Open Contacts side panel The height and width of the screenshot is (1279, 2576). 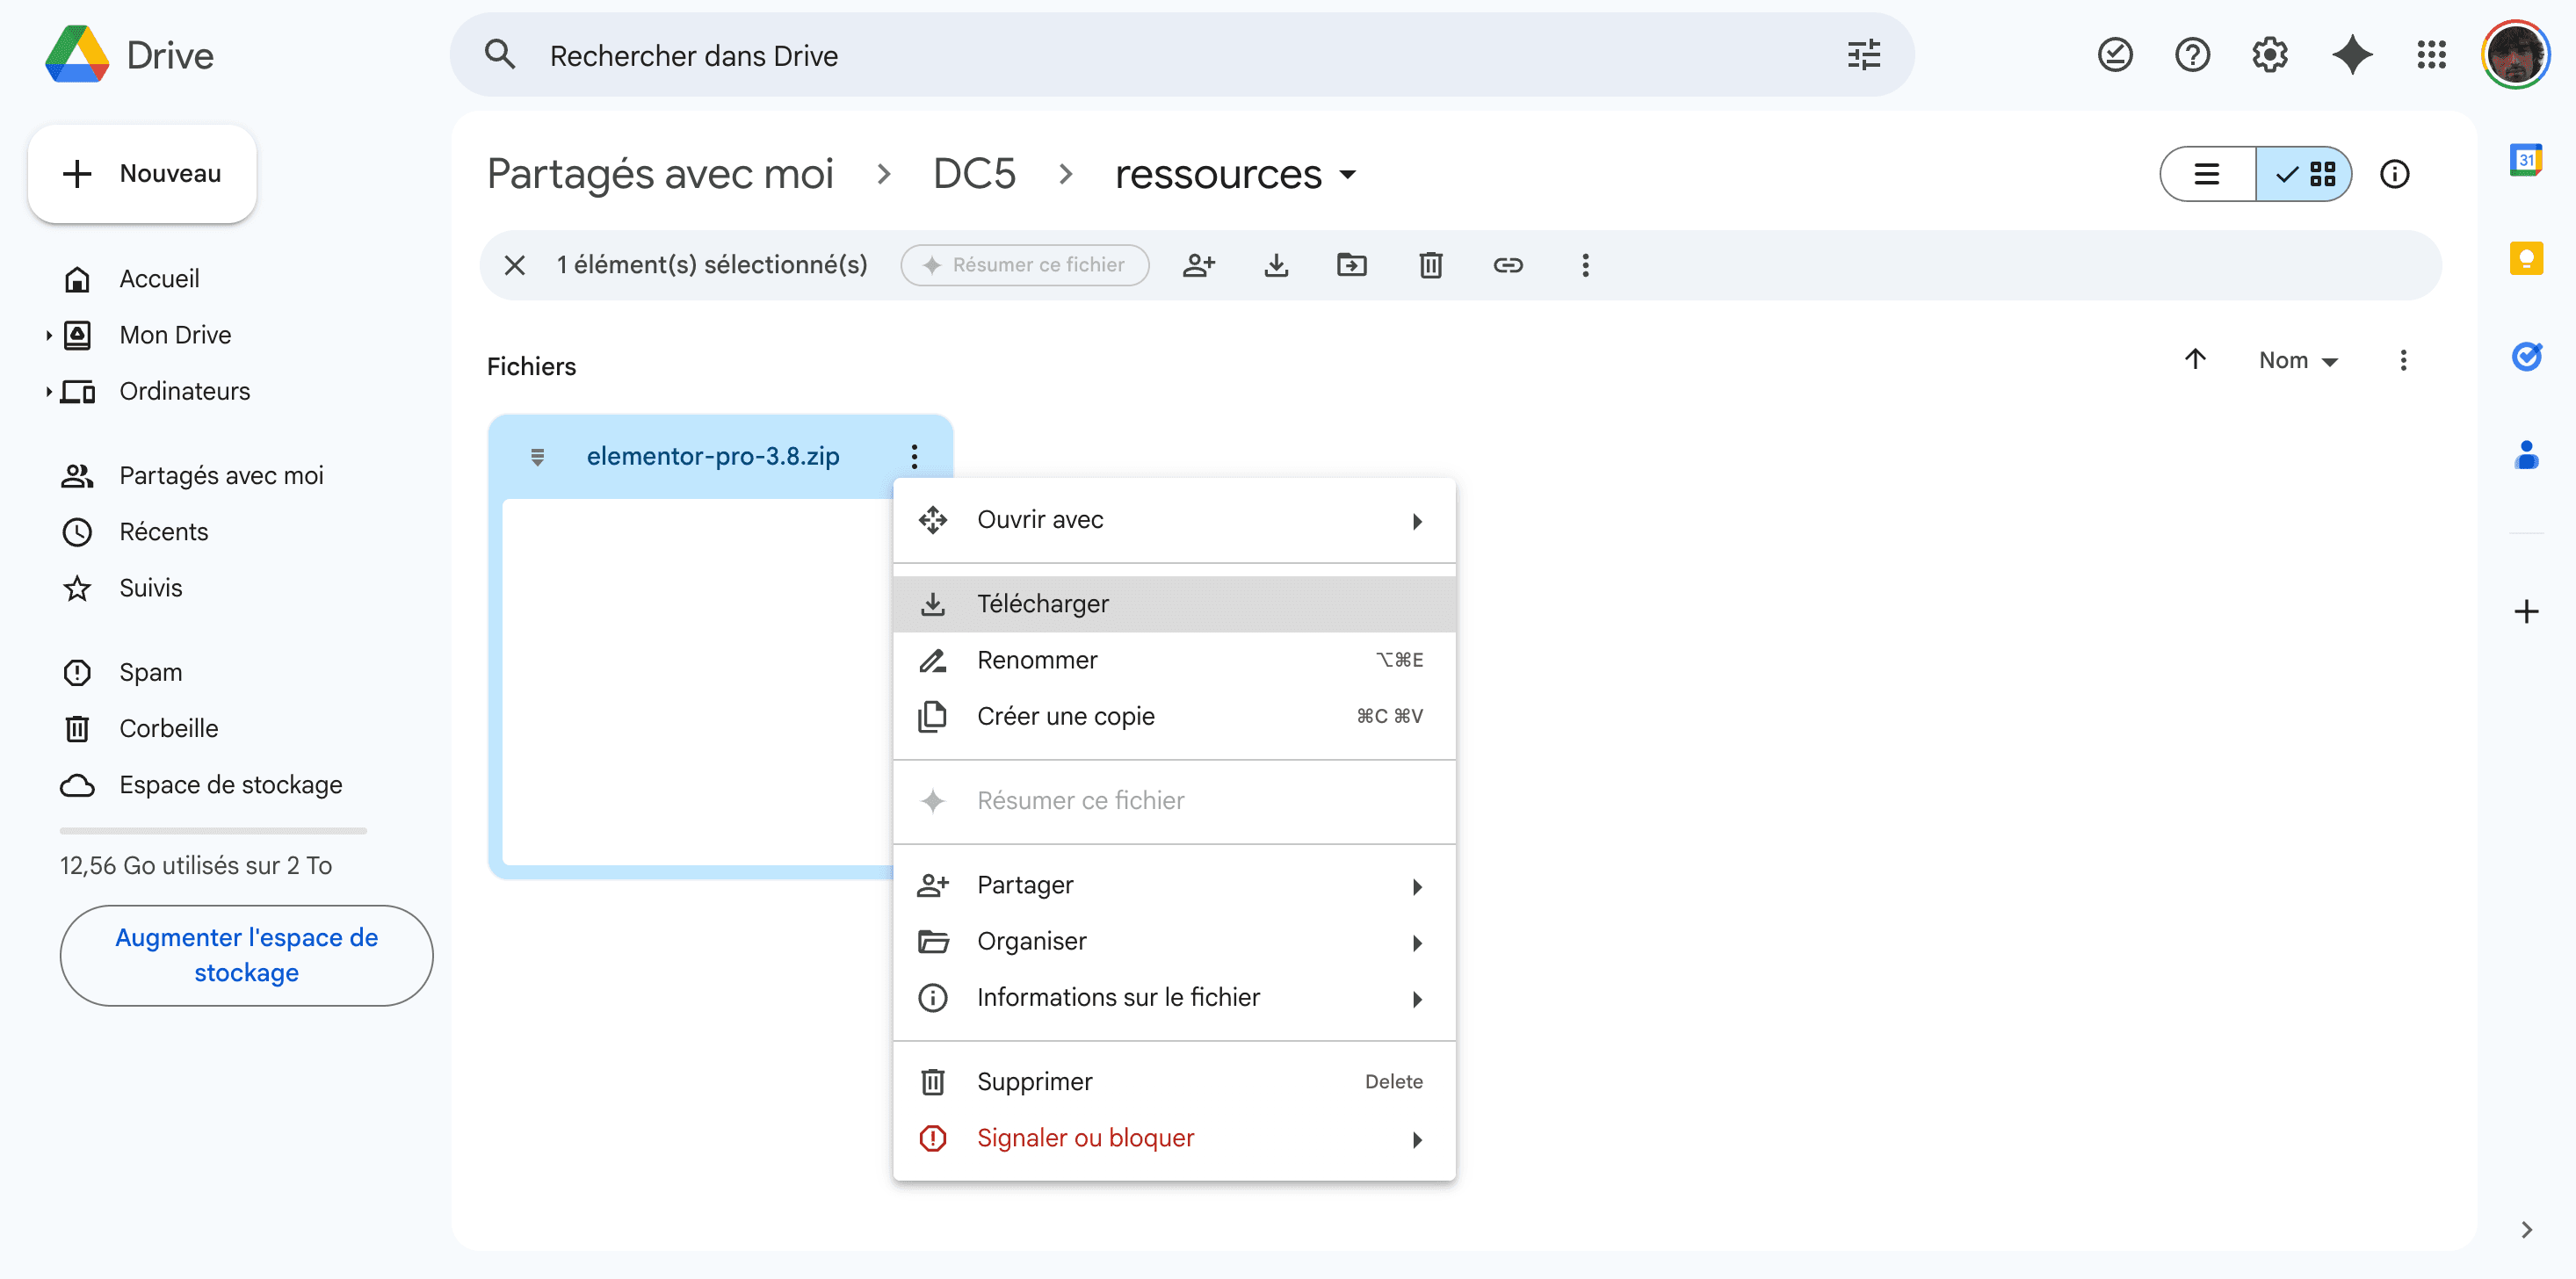pyautogui.click(x=2526, y=455)
